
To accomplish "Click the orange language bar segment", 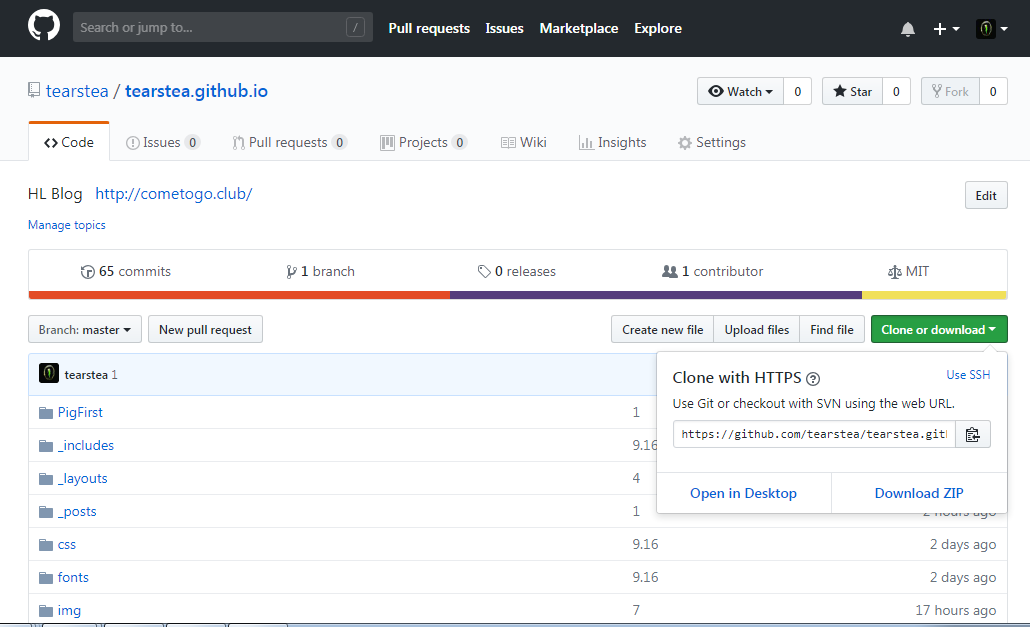I will (239, 295).
